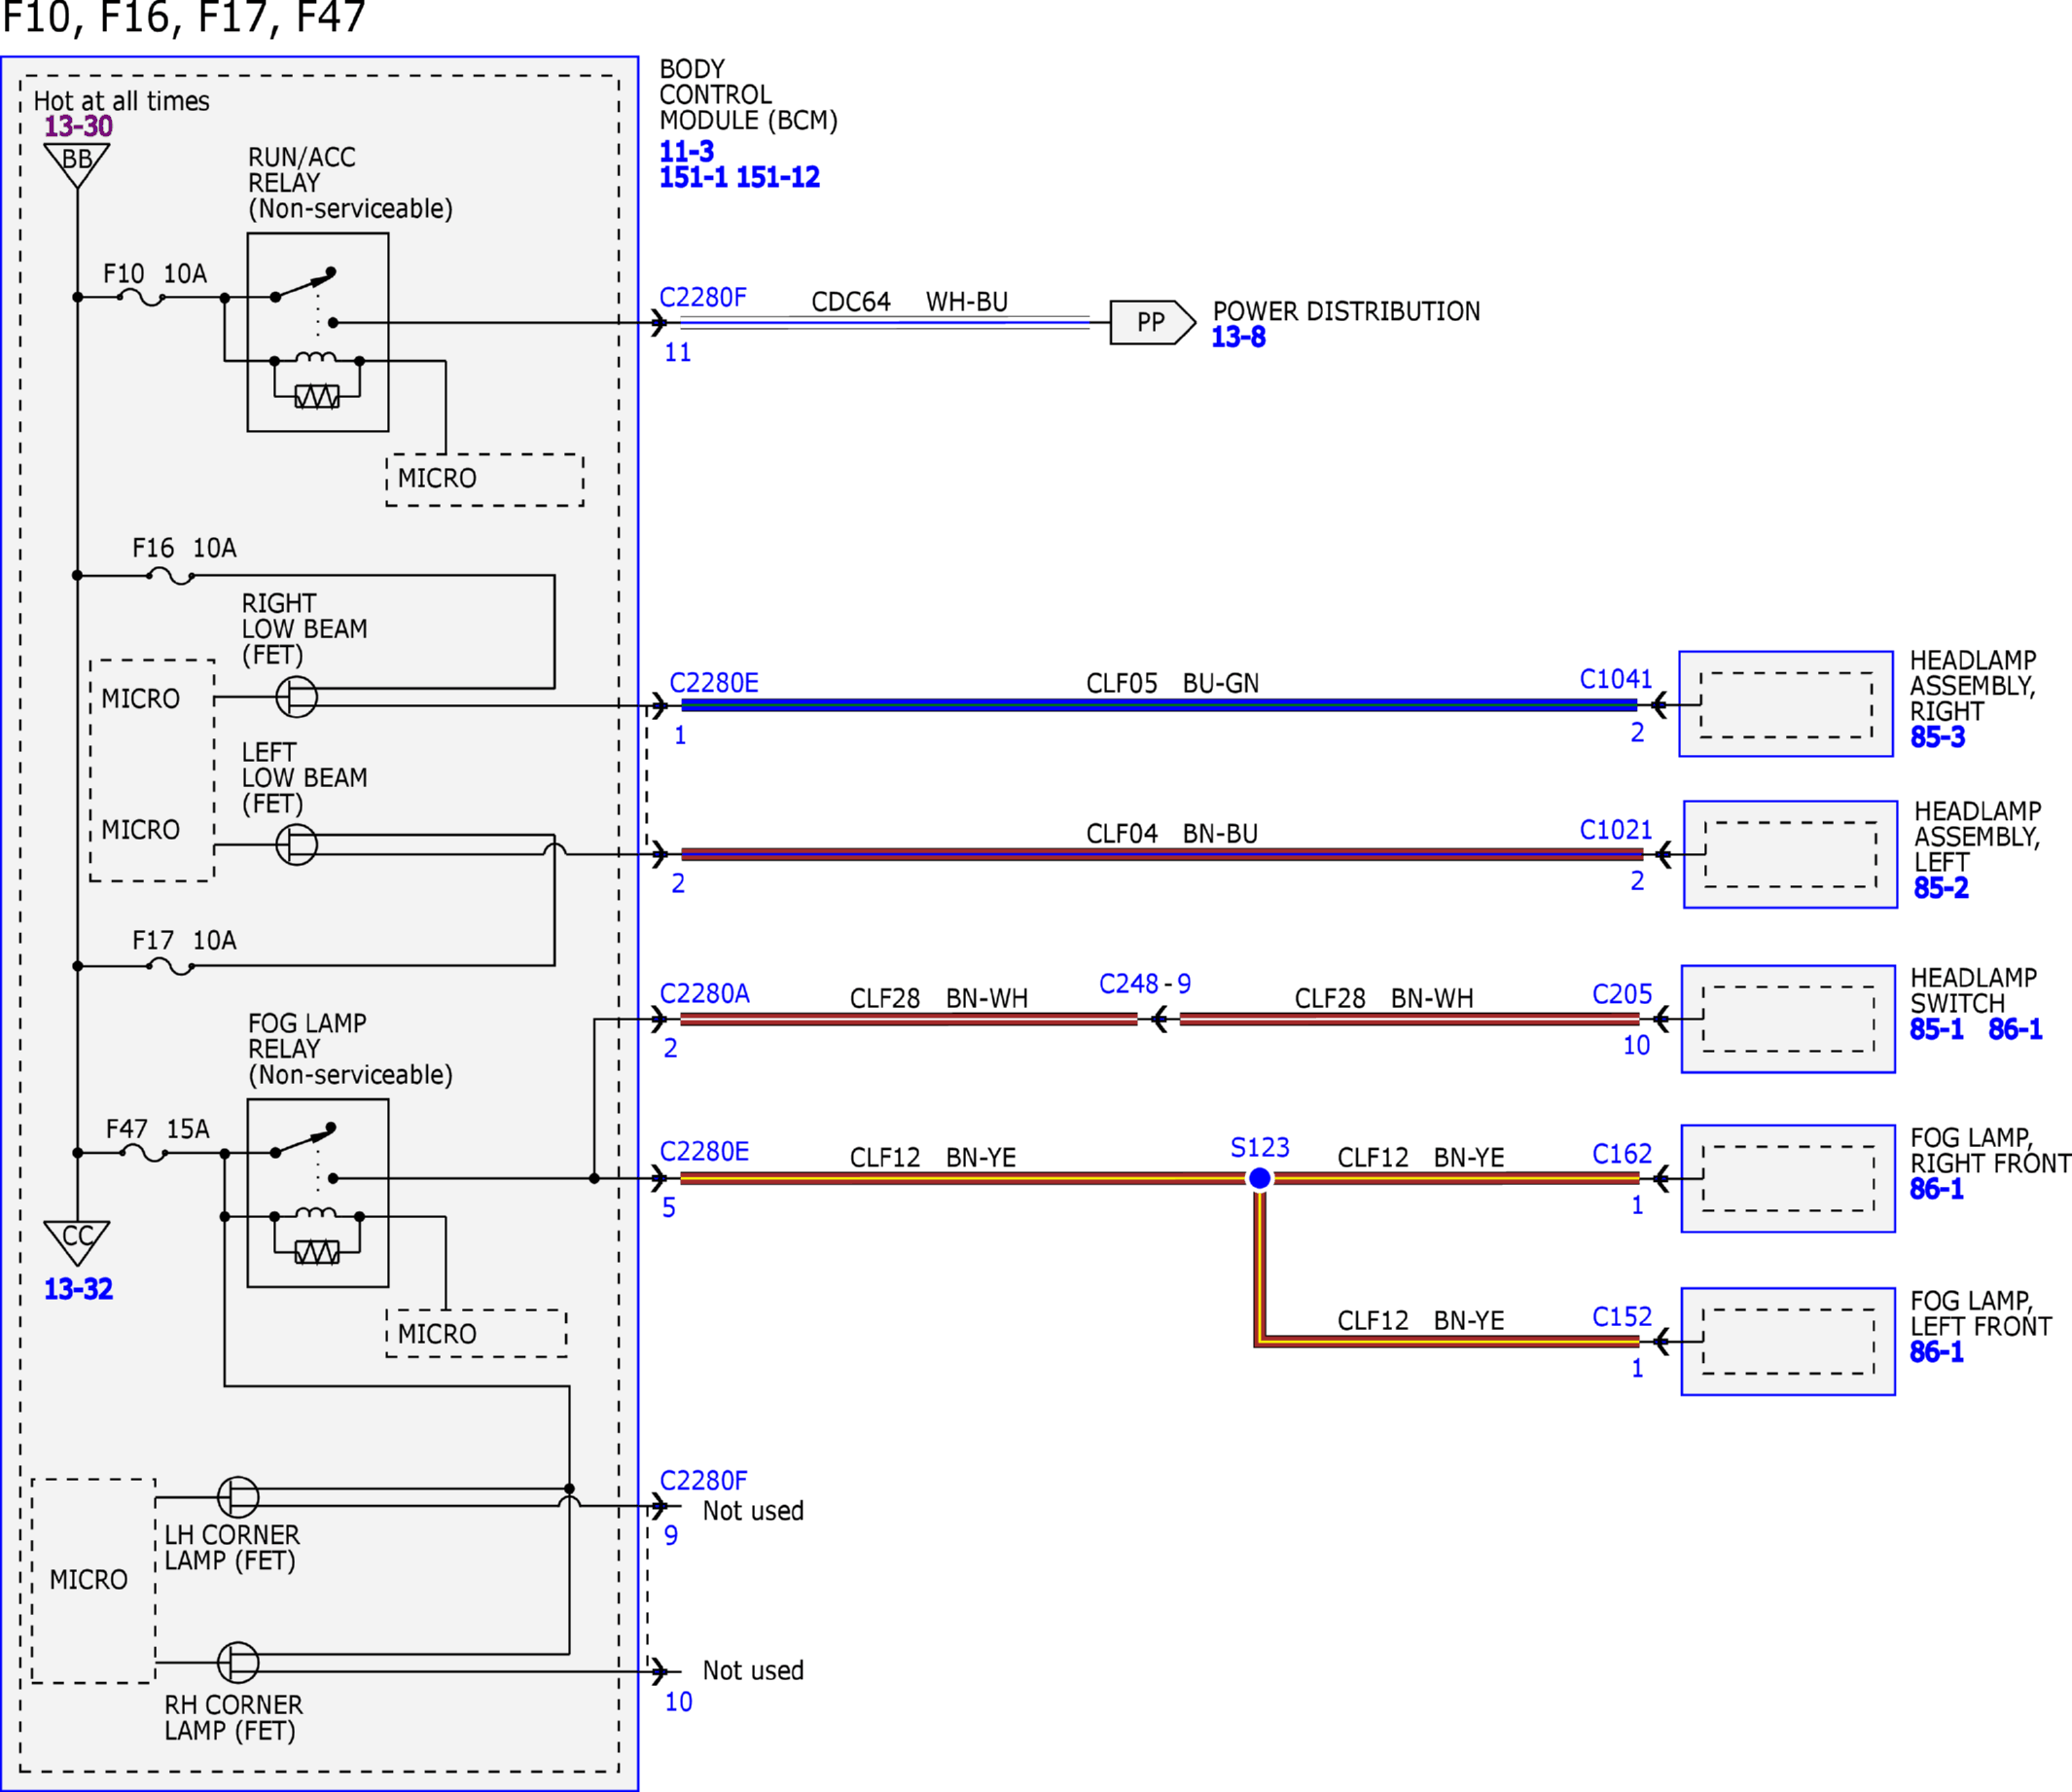The image size is (2072, 1792).
Task: Select the Left Low Beam FET symbol
Action: pos(296,845)
